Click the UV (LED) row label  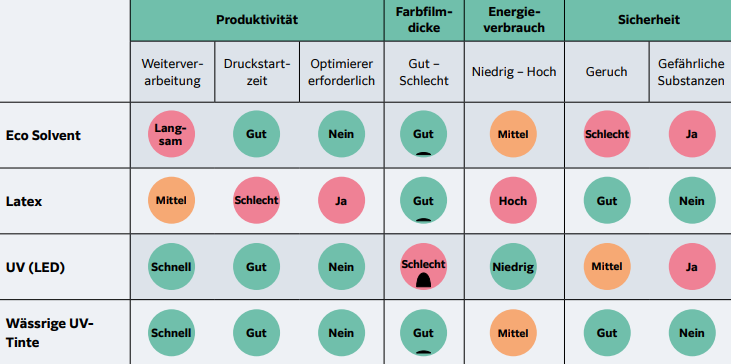(x=35, y=268)
